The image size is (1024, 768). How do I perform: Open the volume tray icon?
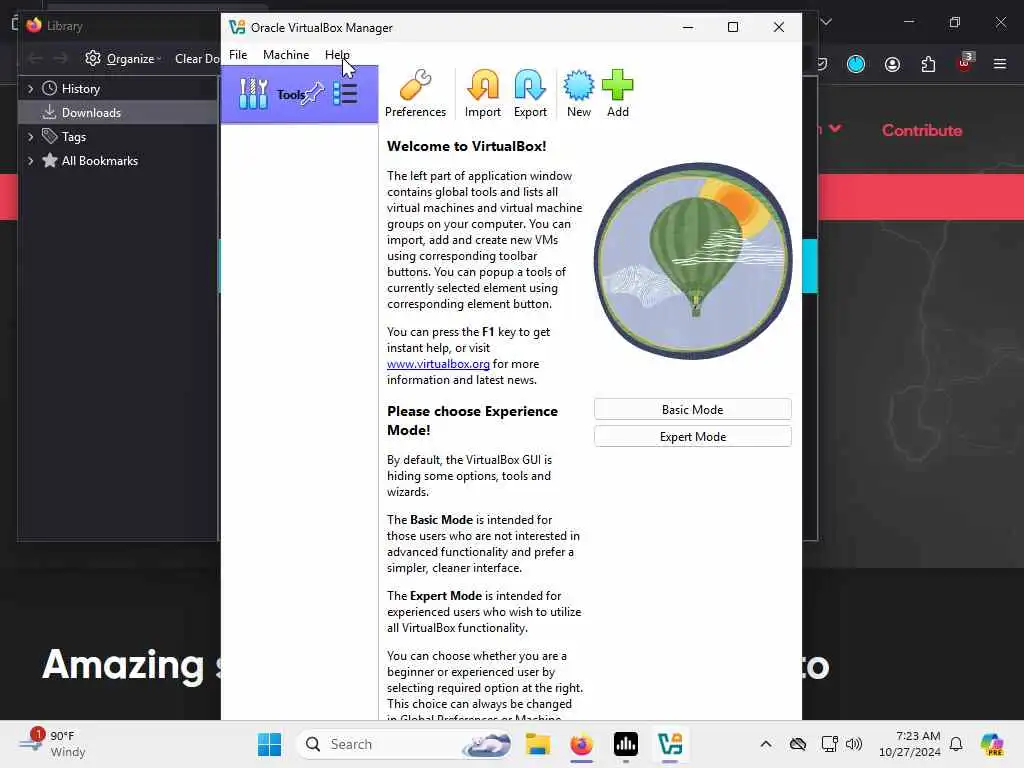854,744
